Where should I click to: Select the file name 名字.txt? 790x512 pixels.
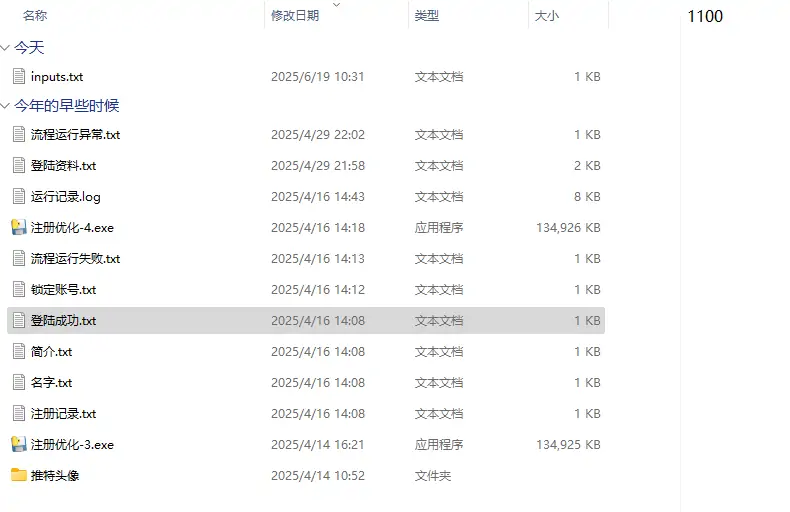point(51,382)
